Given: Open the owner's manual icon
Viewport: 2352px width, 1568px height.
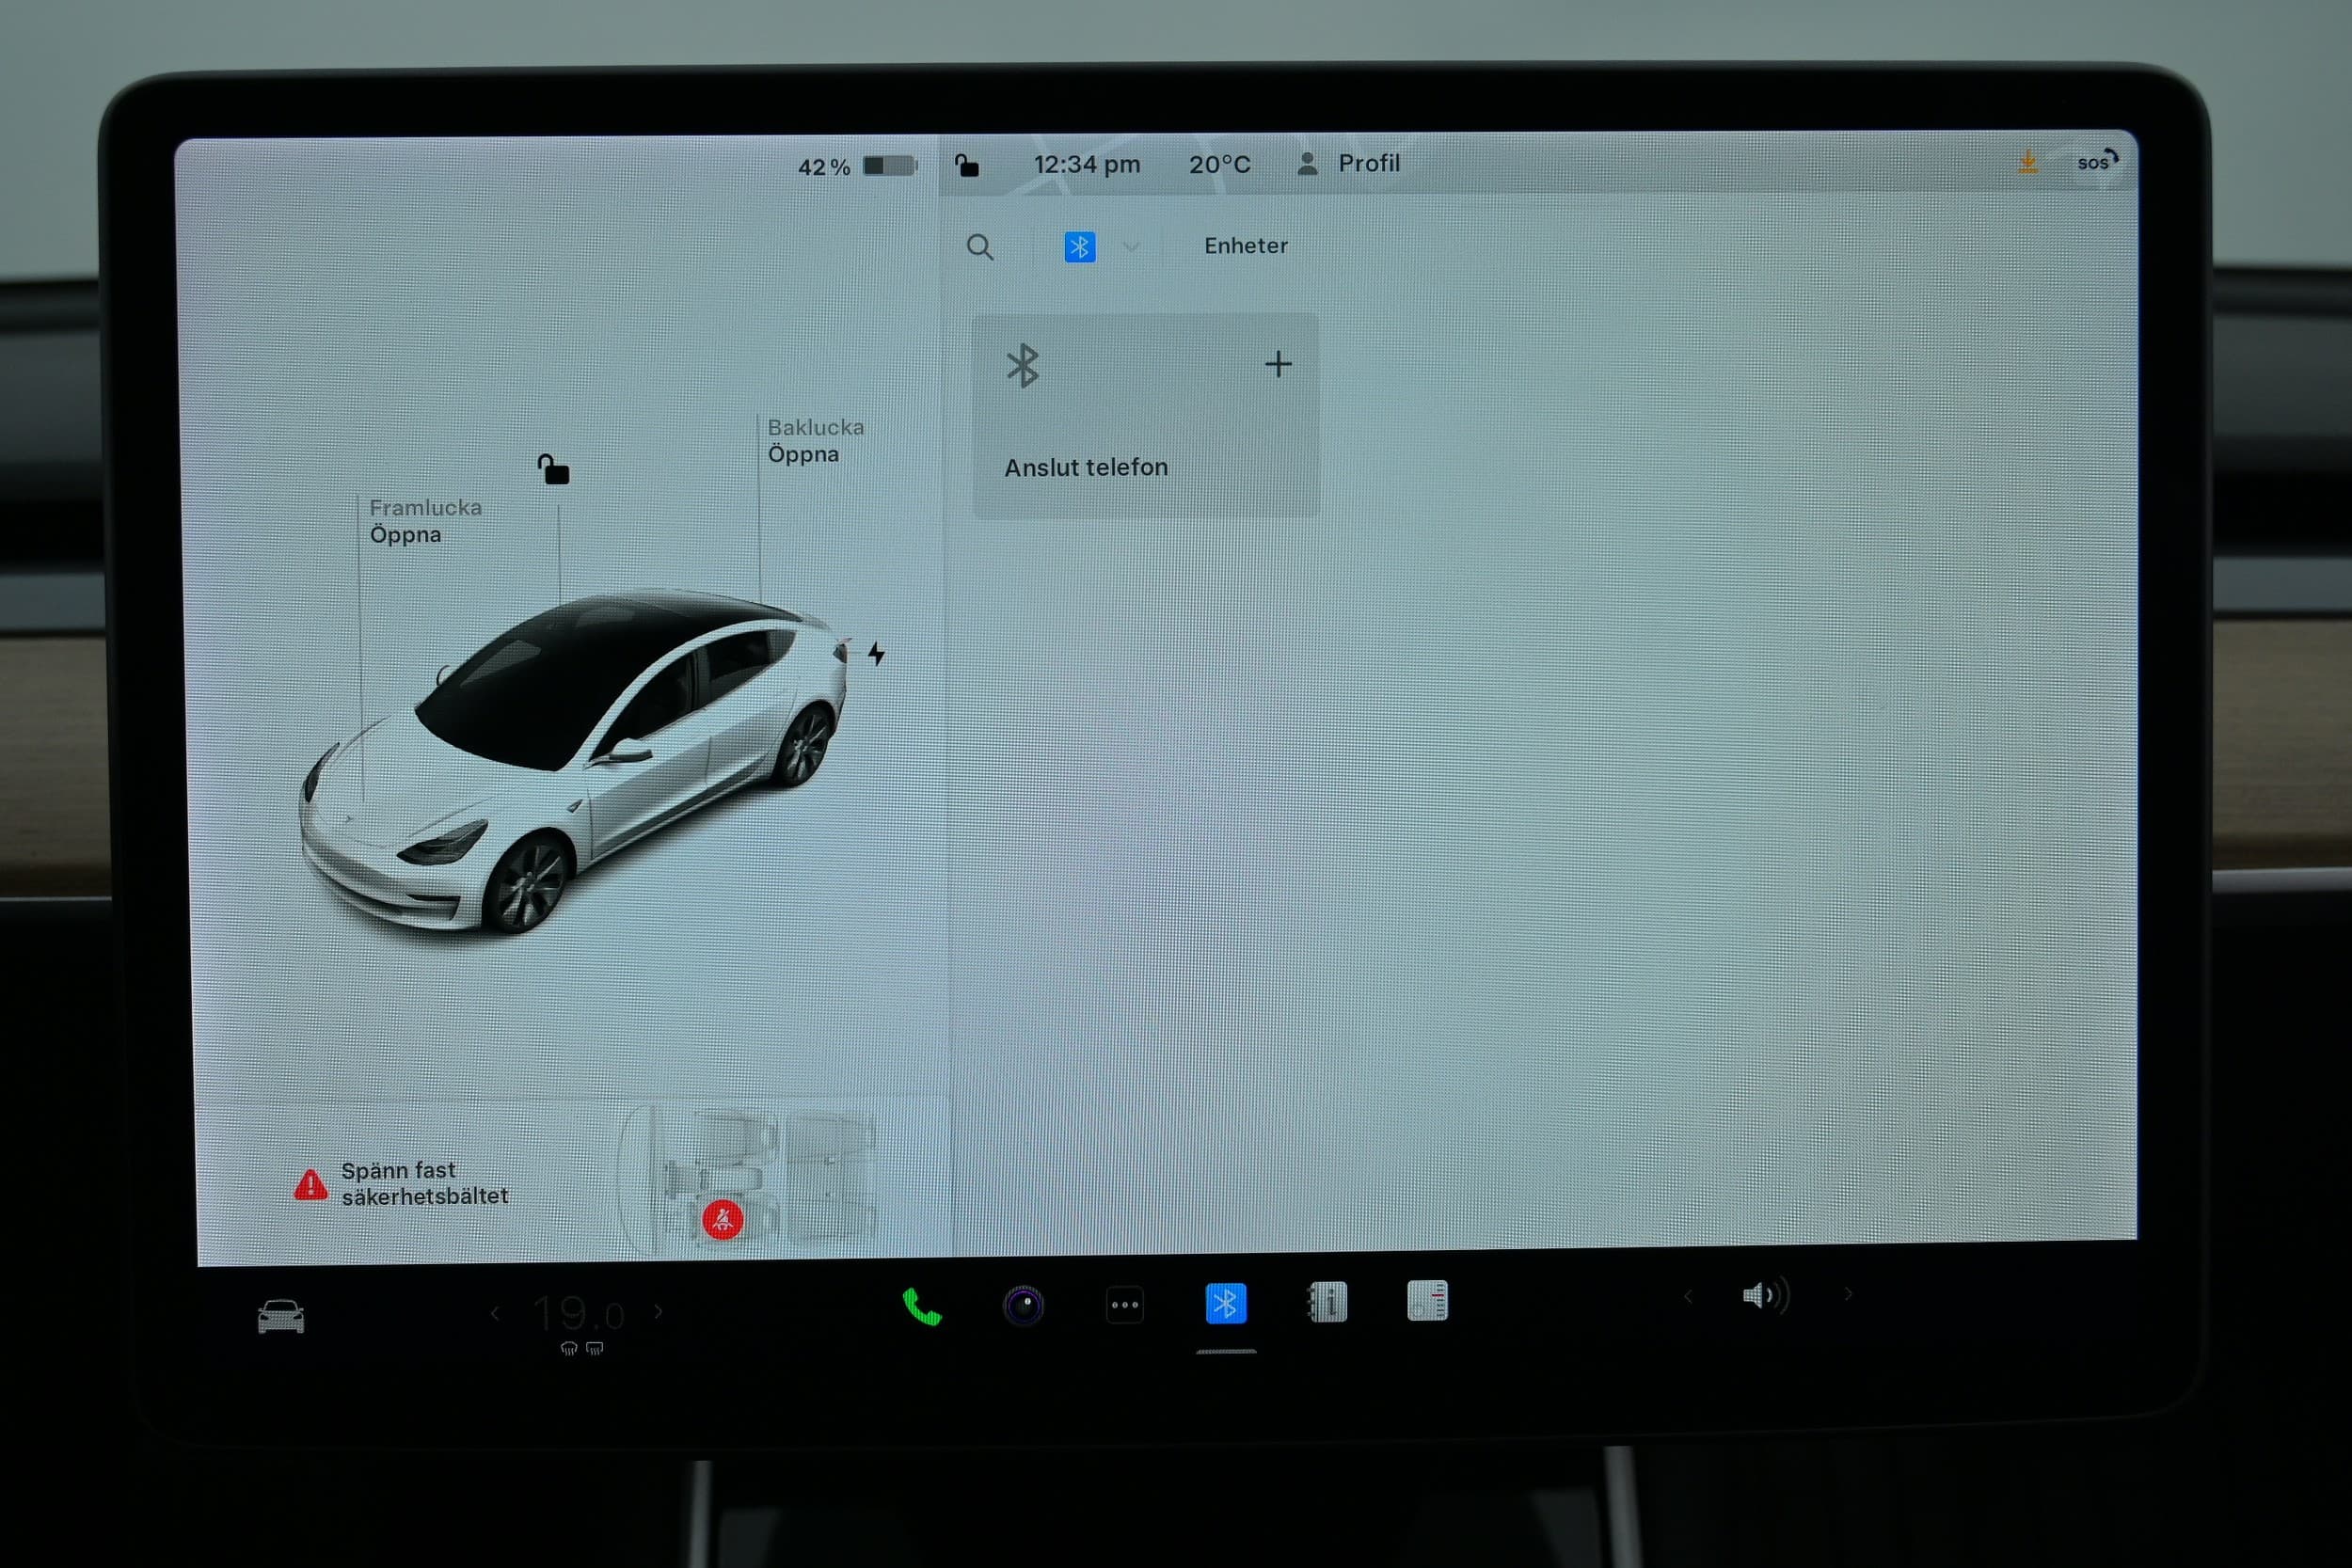Looking at the screenshot, I should 1327,1302.
